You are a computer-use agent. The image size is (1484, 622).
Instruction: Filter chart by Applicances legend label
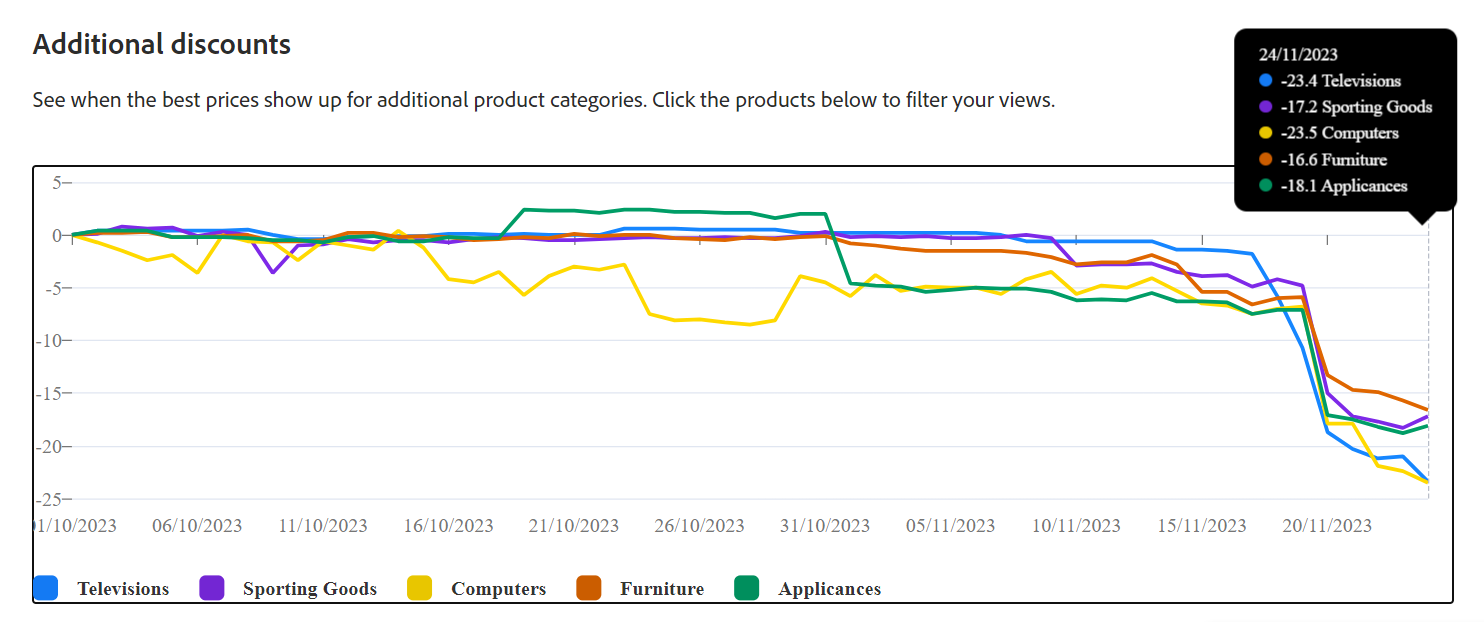pyautogui.click(x=830, y=589)
